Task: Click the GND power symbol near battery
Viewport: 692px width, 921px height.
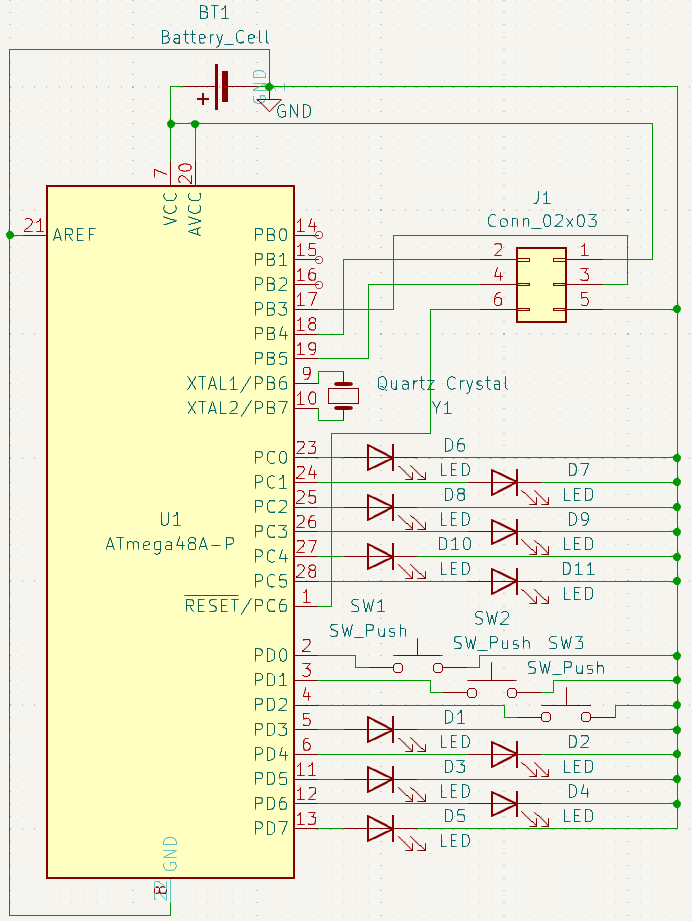Action: click(269, 104)
